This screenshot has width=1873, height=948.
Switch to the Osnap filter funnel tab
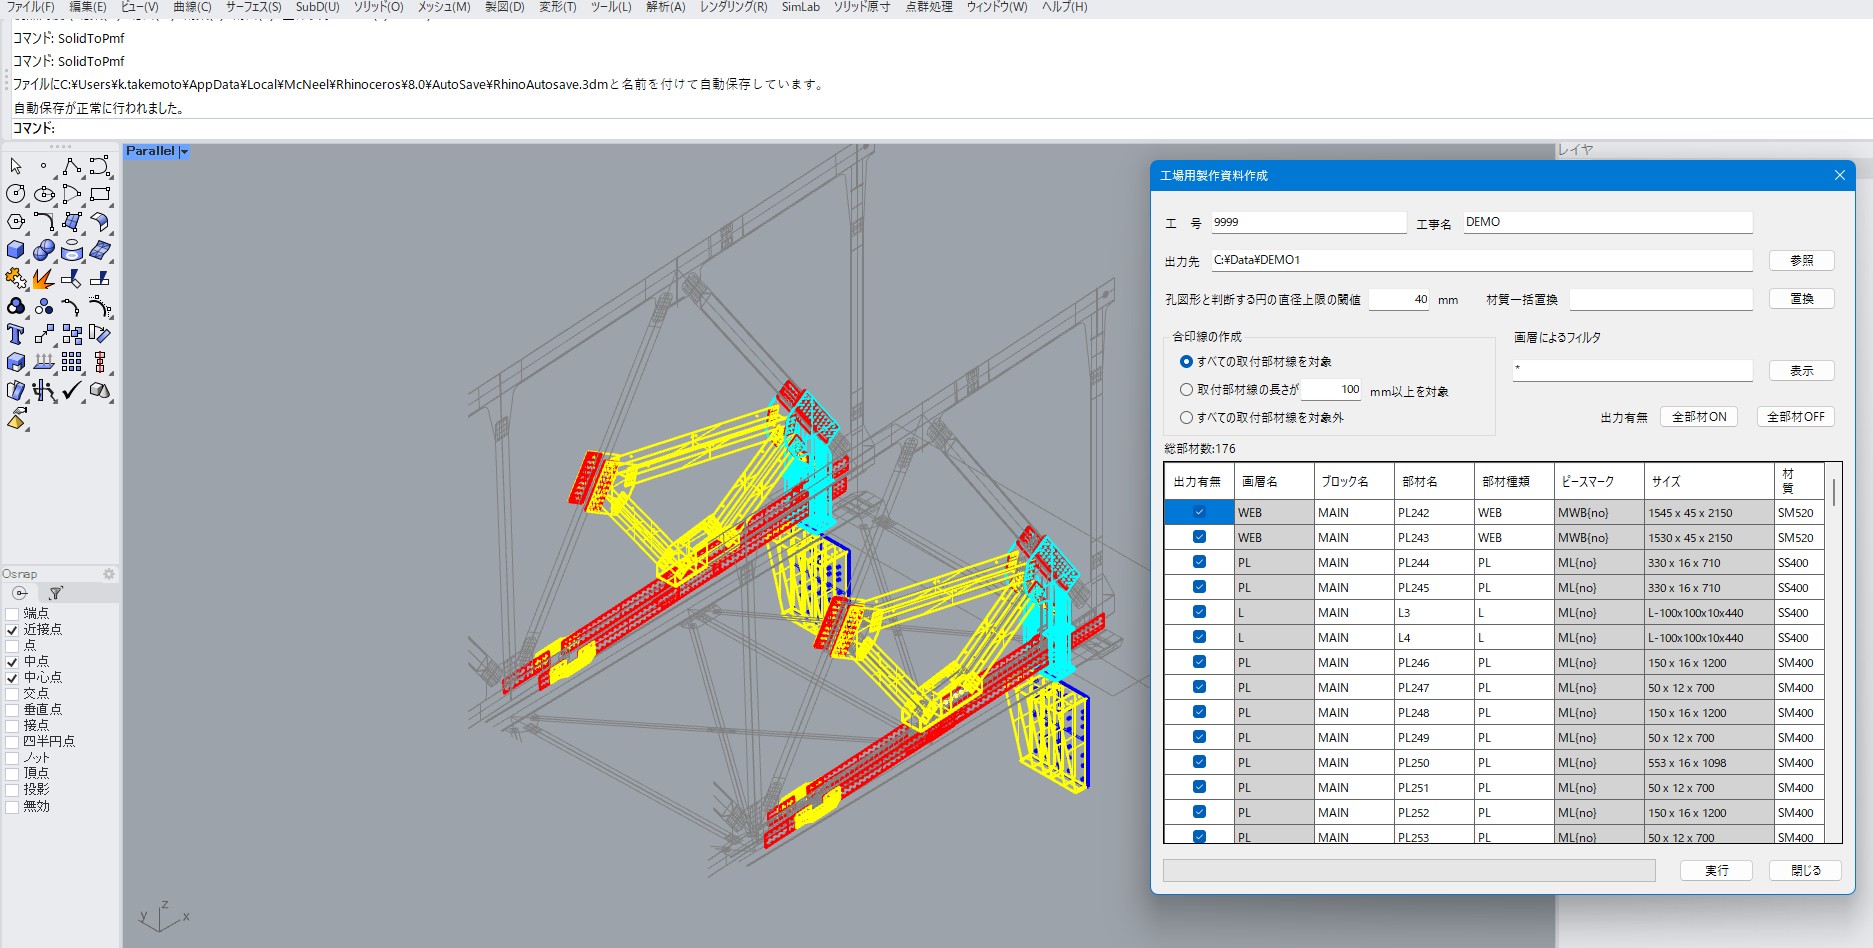pos(56,593)
